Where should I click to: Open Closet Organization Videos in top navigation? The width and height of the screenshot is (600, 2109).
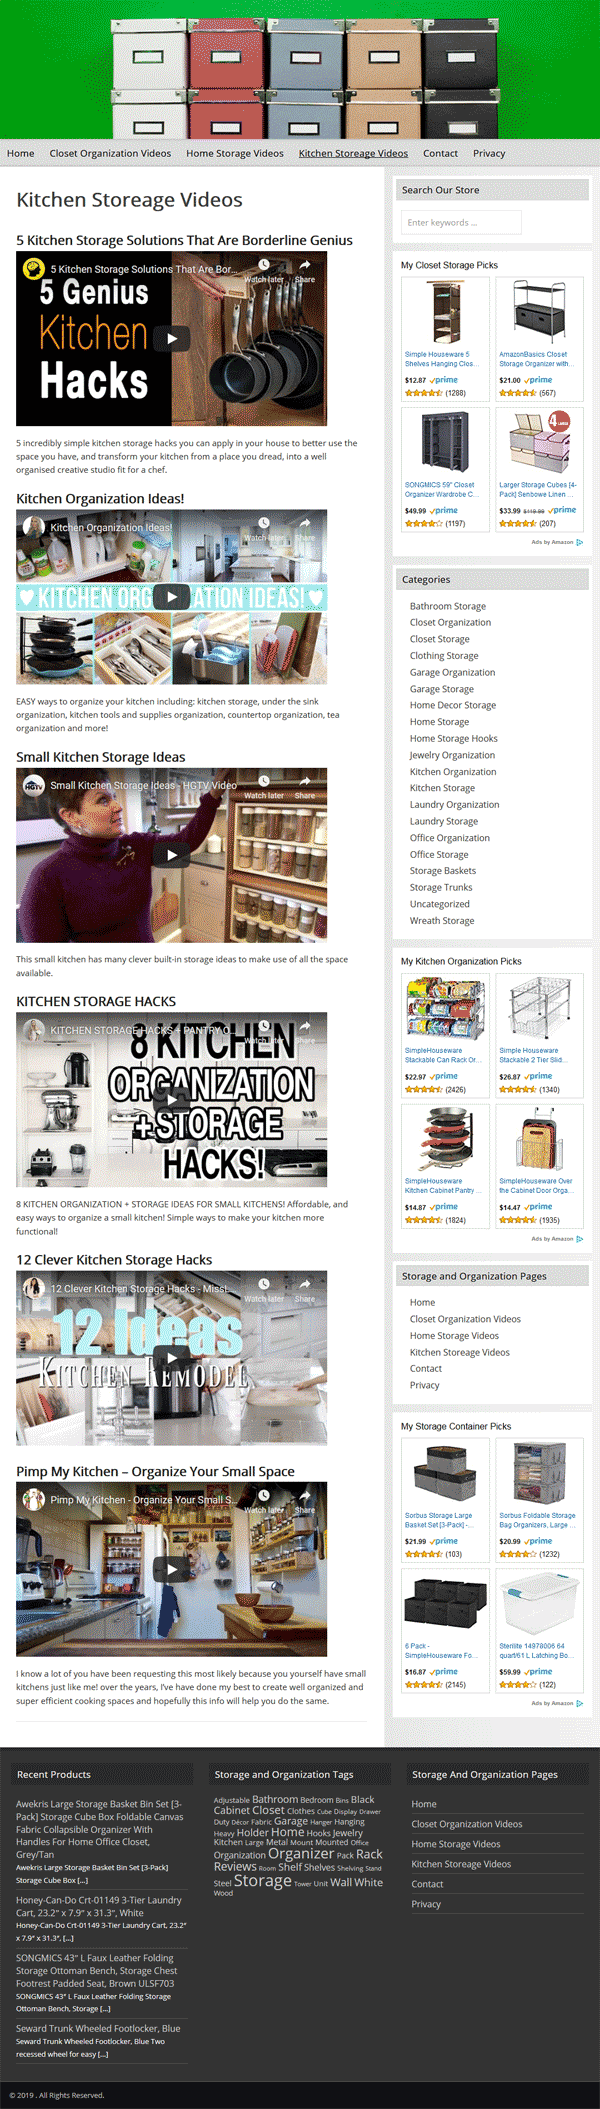click(110, 153)
